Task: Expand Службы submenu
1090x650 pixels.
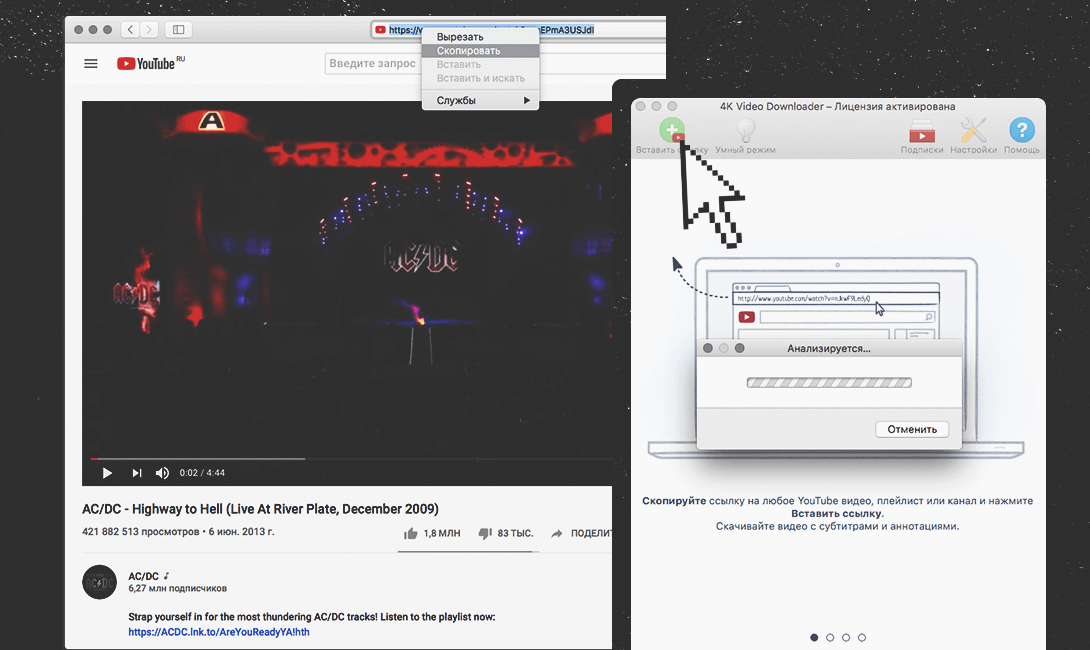Action: pyautogui.click(x=480, y=100)
